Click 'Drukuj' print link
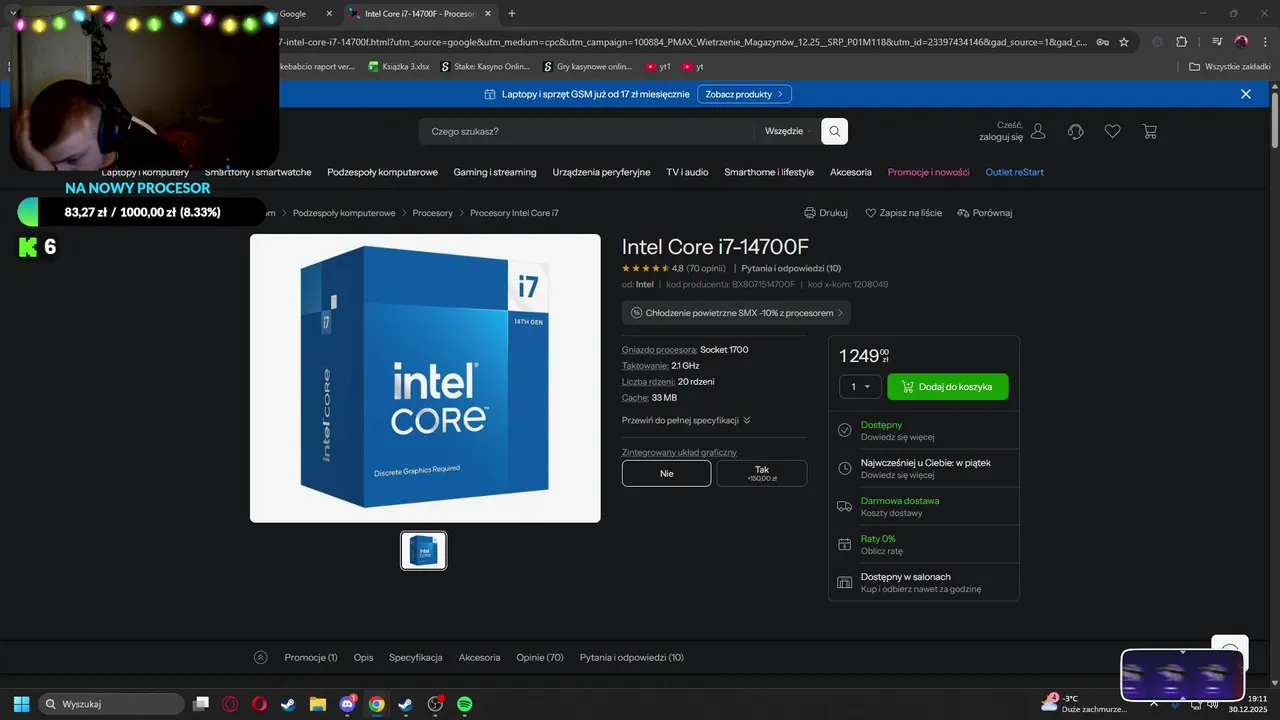 [x=826, y=213]
